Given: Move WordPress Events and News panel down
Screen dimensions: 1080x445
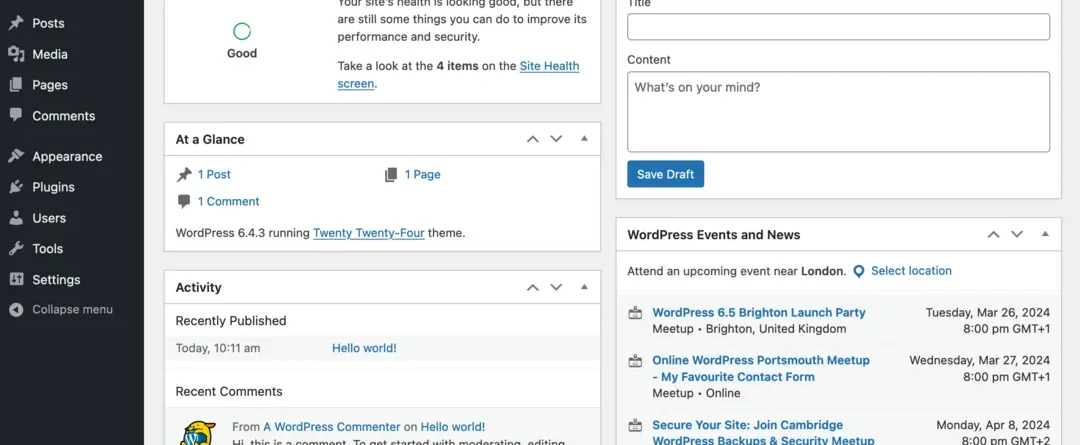Looking at the screenshot, I should point(1017,234).
